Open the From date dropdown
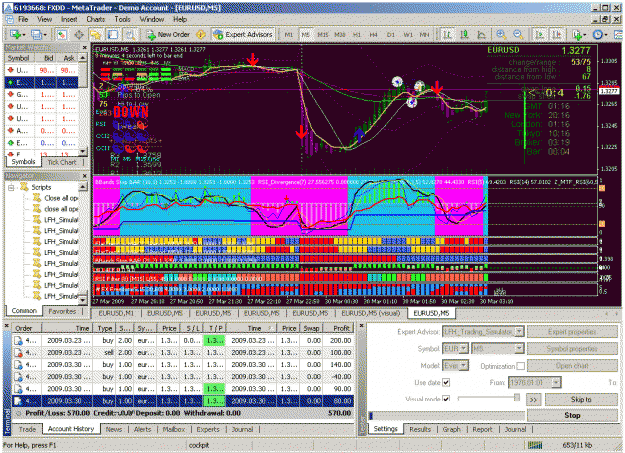Viewport: 625px width, 453px height. coord(556,383)
